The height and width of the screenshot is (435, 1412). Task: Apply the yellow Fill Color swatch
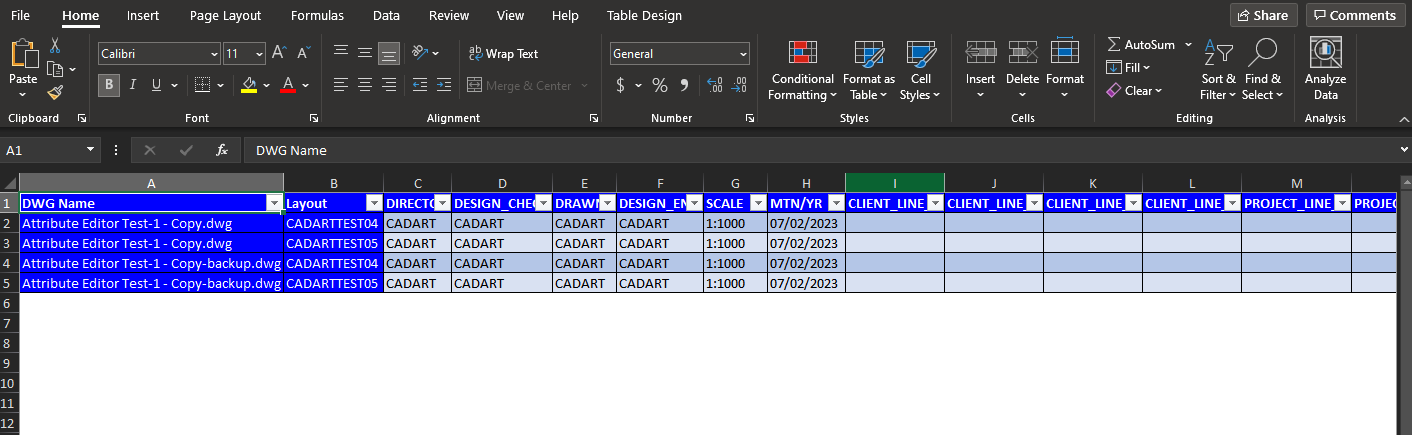click(249, 85)
